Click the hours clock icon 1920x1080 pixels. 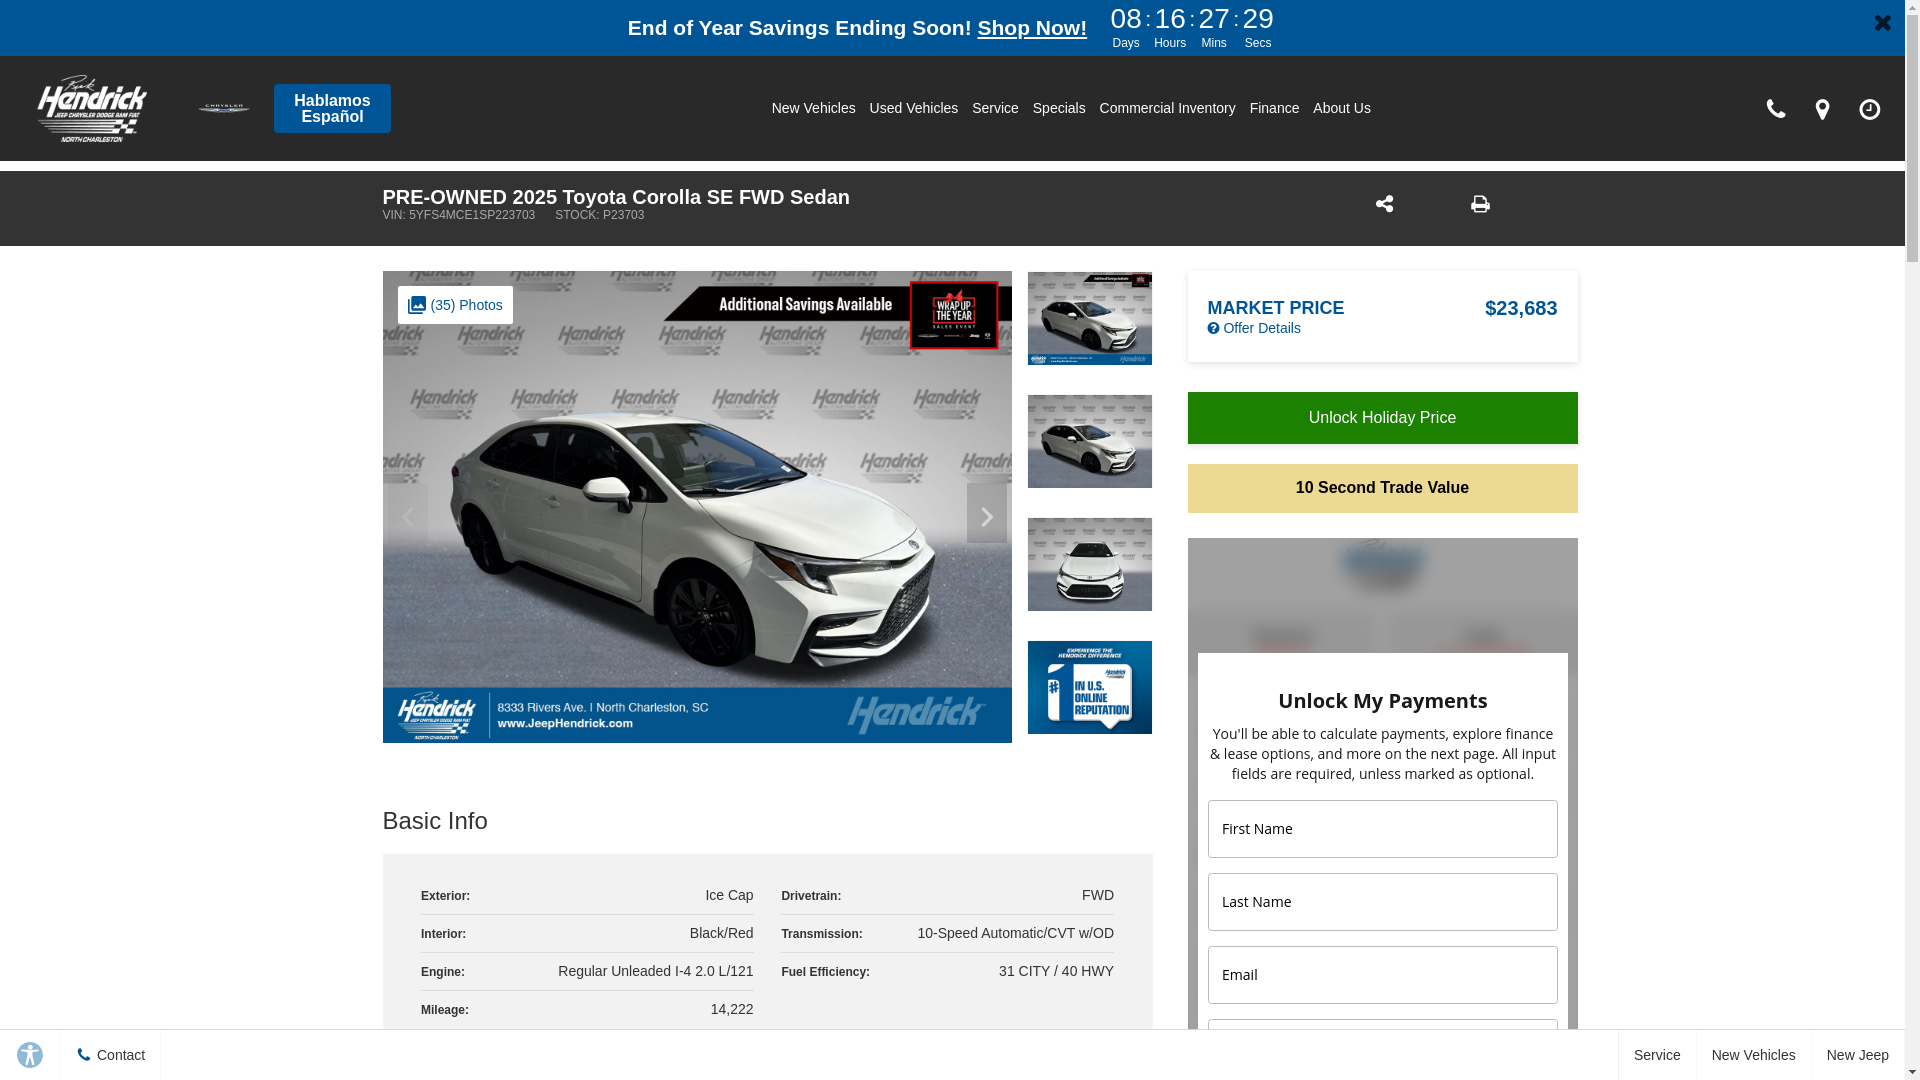click(x=1869, y=109)
